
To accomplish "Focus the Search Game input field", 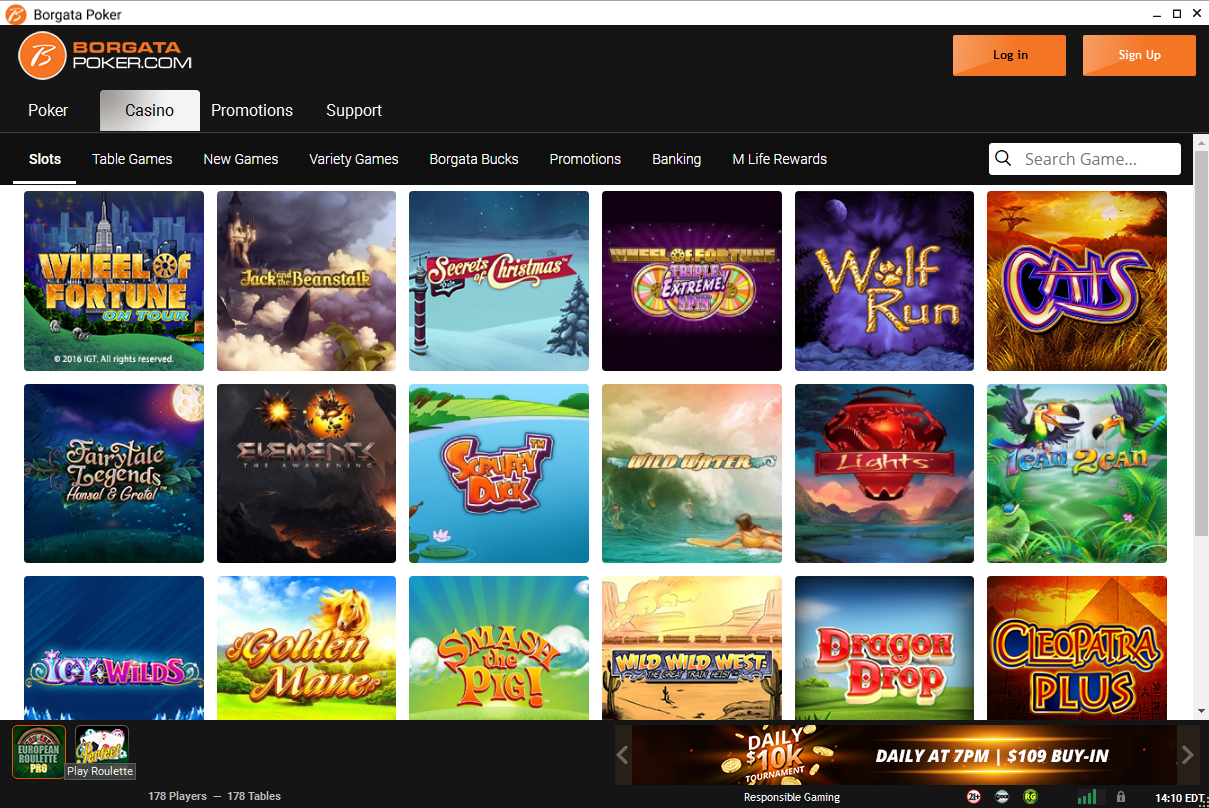I will [1085, 159].
